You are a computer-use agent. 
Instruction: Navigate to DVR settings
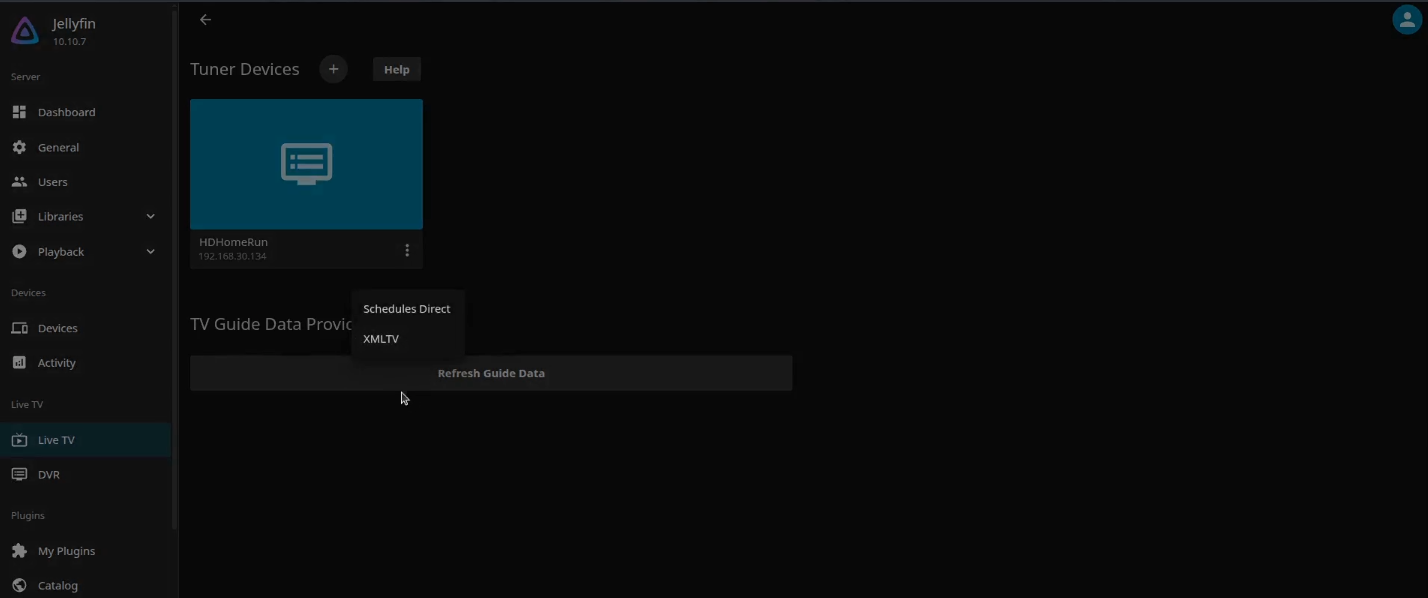point(85,474)
